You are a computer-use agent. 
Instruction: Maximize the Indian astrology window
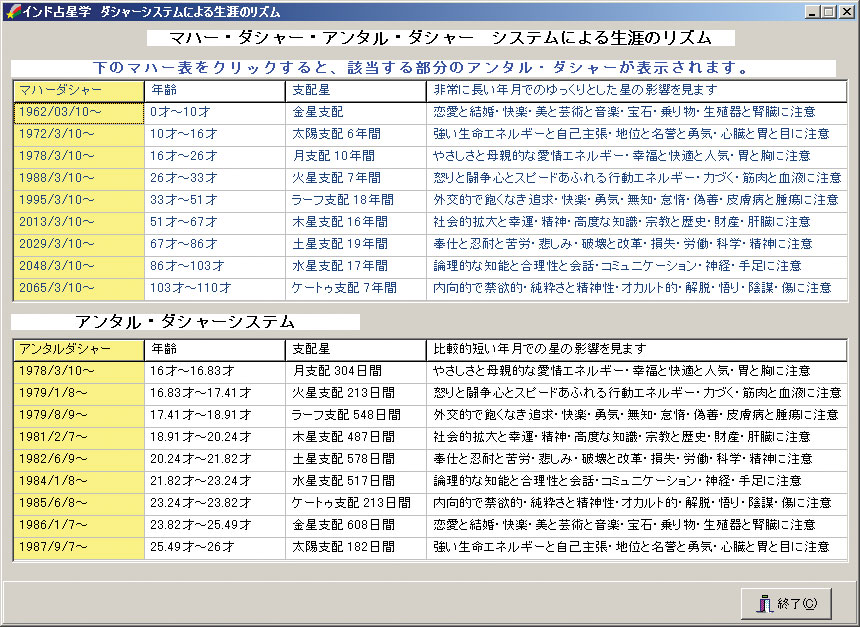829,12
